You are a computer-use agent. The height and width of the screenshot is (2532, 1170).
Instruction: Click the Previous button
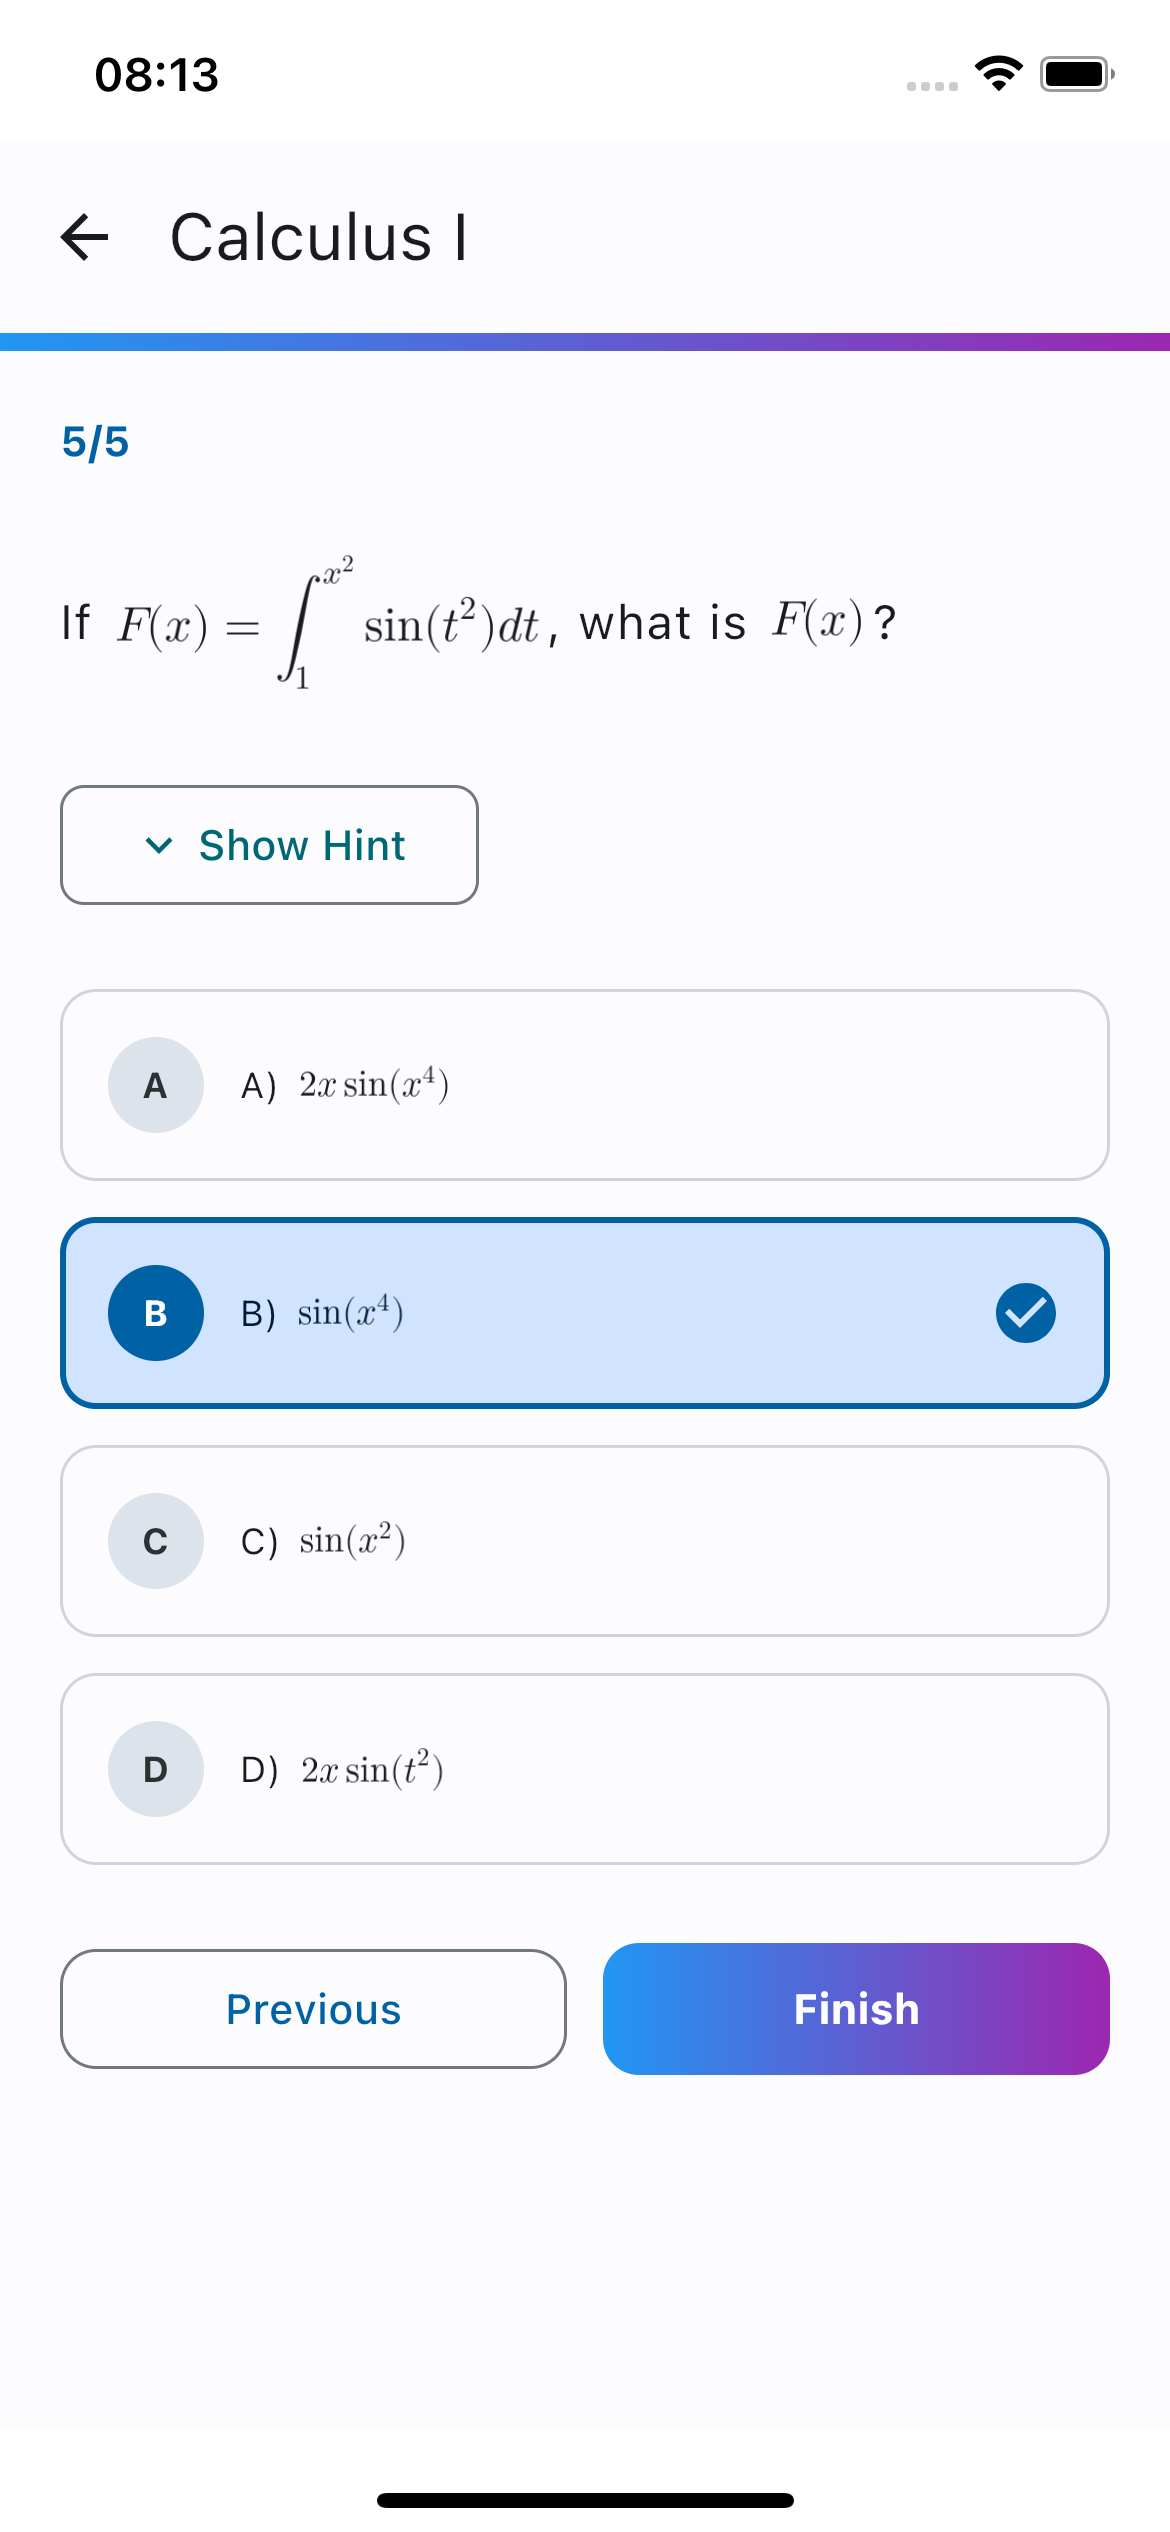coord(312,2010)
